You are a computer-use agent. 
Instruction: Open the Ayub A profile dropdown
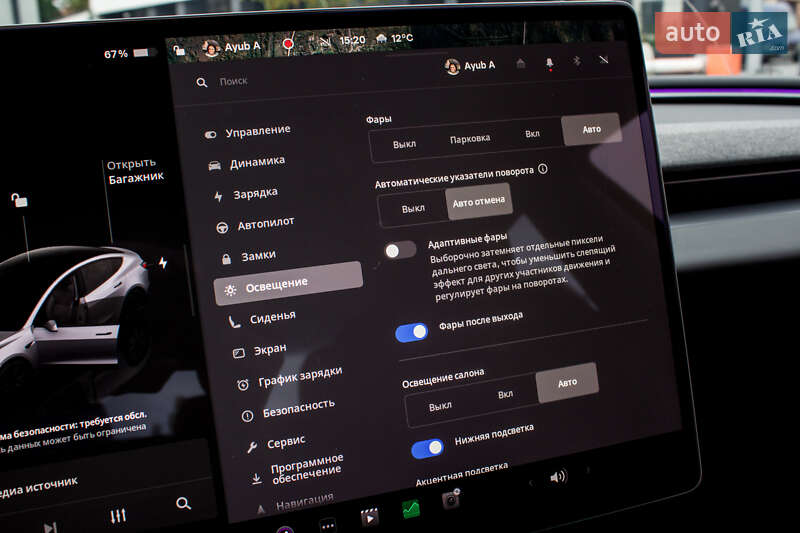[469, 66]
